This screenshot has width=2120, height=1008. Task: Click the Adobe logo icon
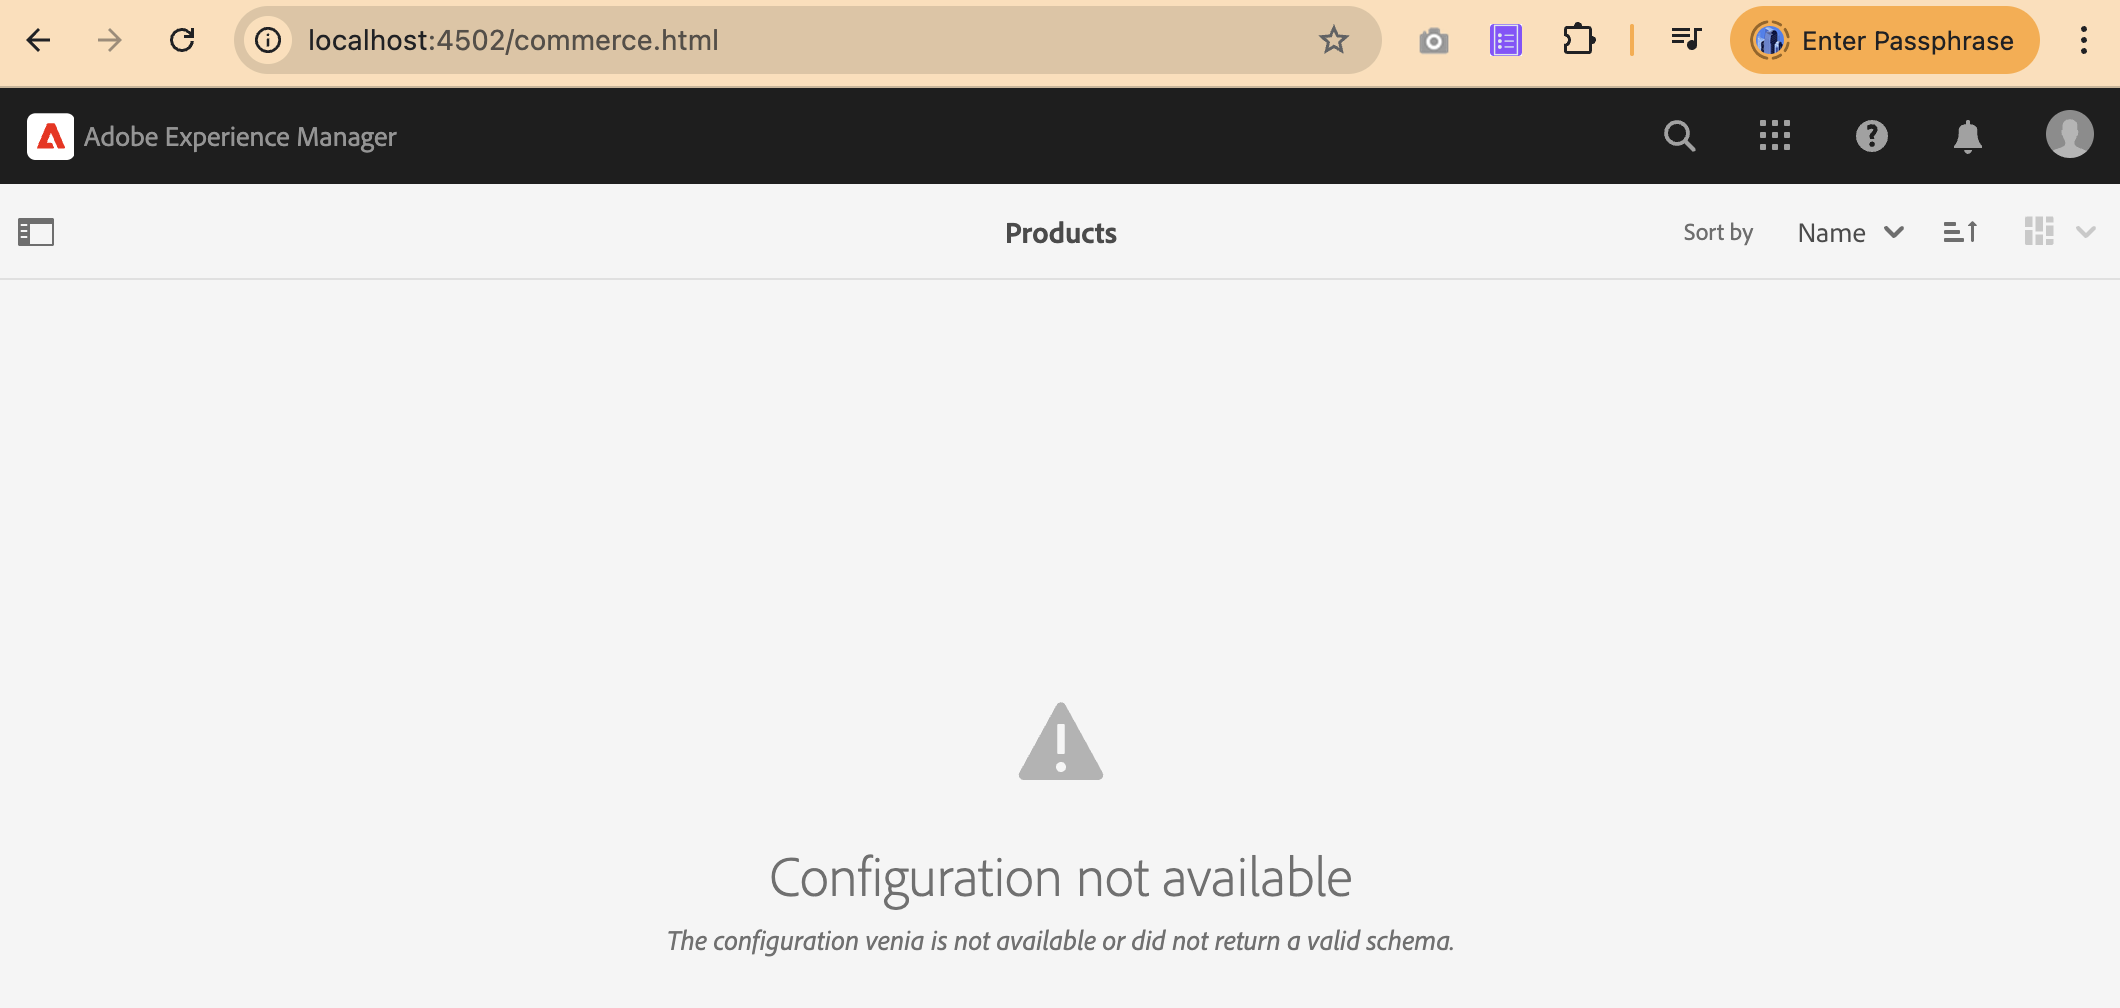click(x=50, y=136)
